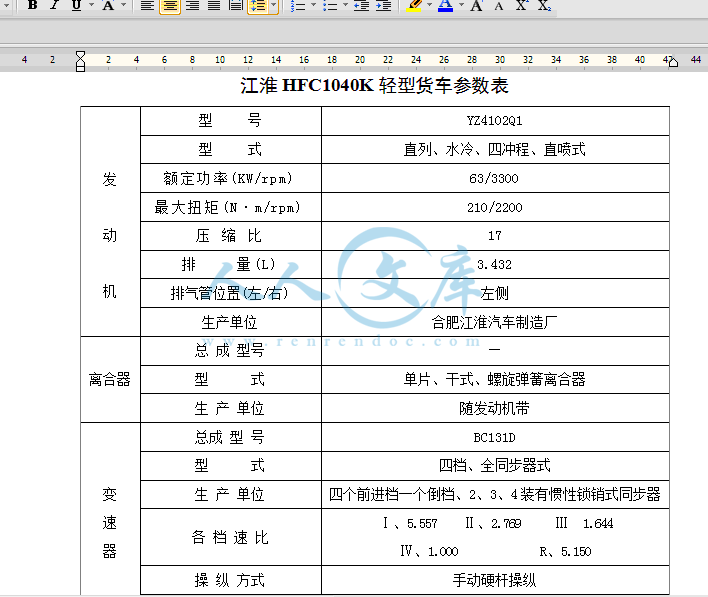The width and height of the screenshot is (708, 597).
Task: Click label 排气管位置(左/右)
Action: 229,294
